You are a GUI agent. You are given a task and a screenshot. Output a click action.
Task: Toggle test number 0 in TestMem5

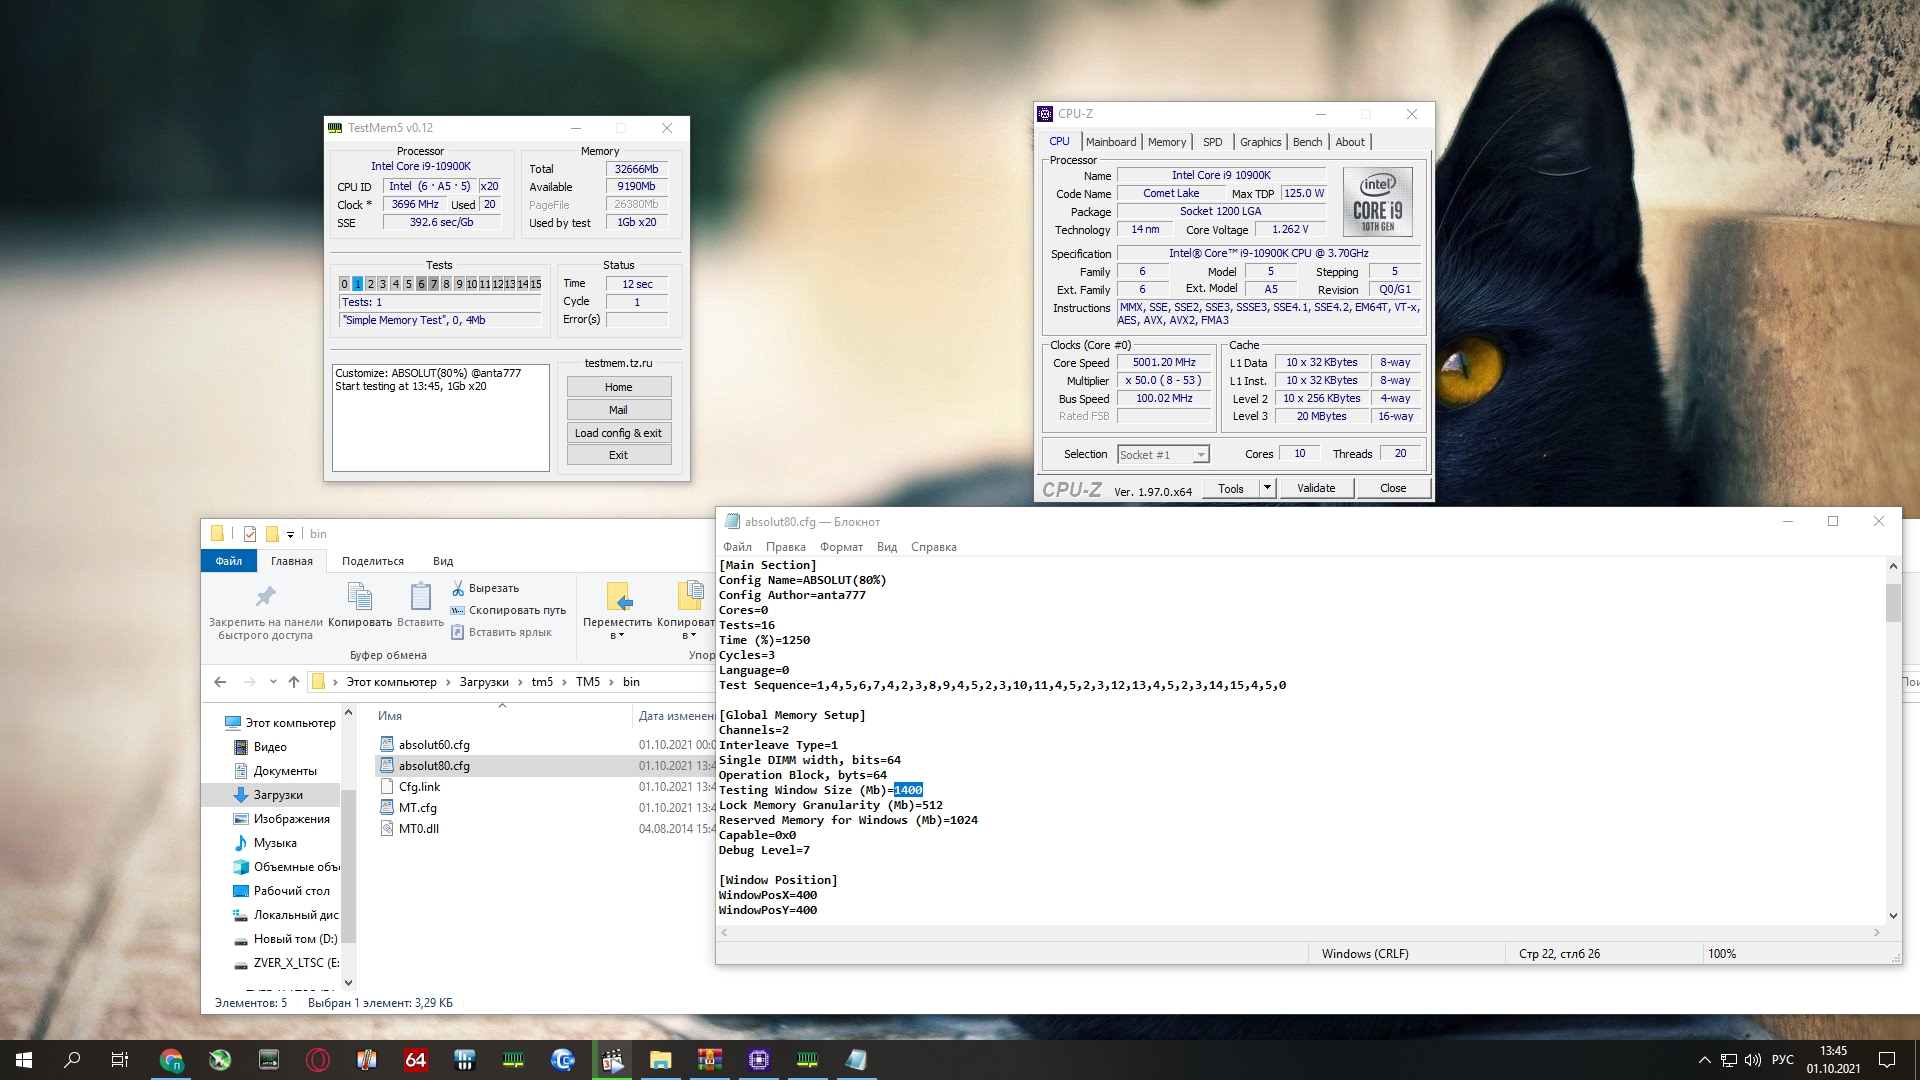pos(344,284)
